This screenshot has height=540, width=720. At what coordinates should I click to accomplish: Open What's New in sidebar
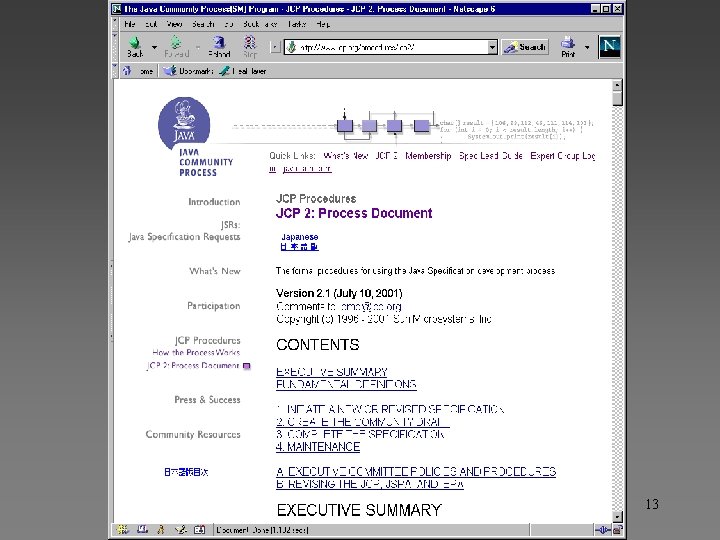214,271
